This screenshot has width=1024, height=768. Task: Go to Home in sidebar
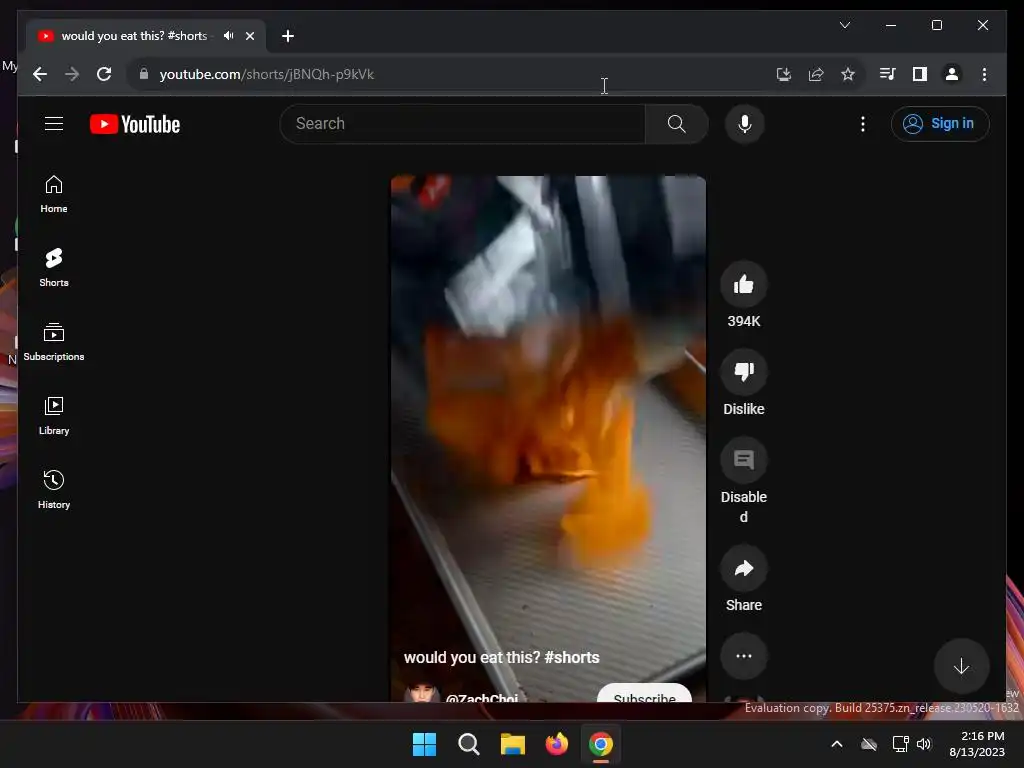(54, 194)
